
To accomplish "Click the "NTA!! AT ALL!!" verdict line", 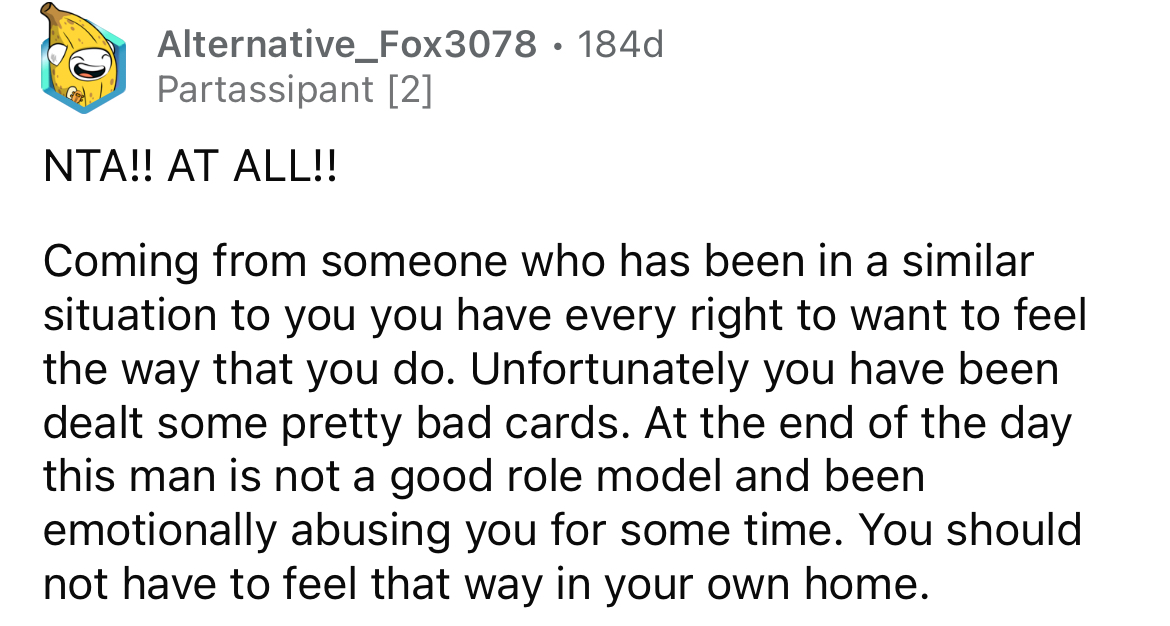I will [190, 166].
